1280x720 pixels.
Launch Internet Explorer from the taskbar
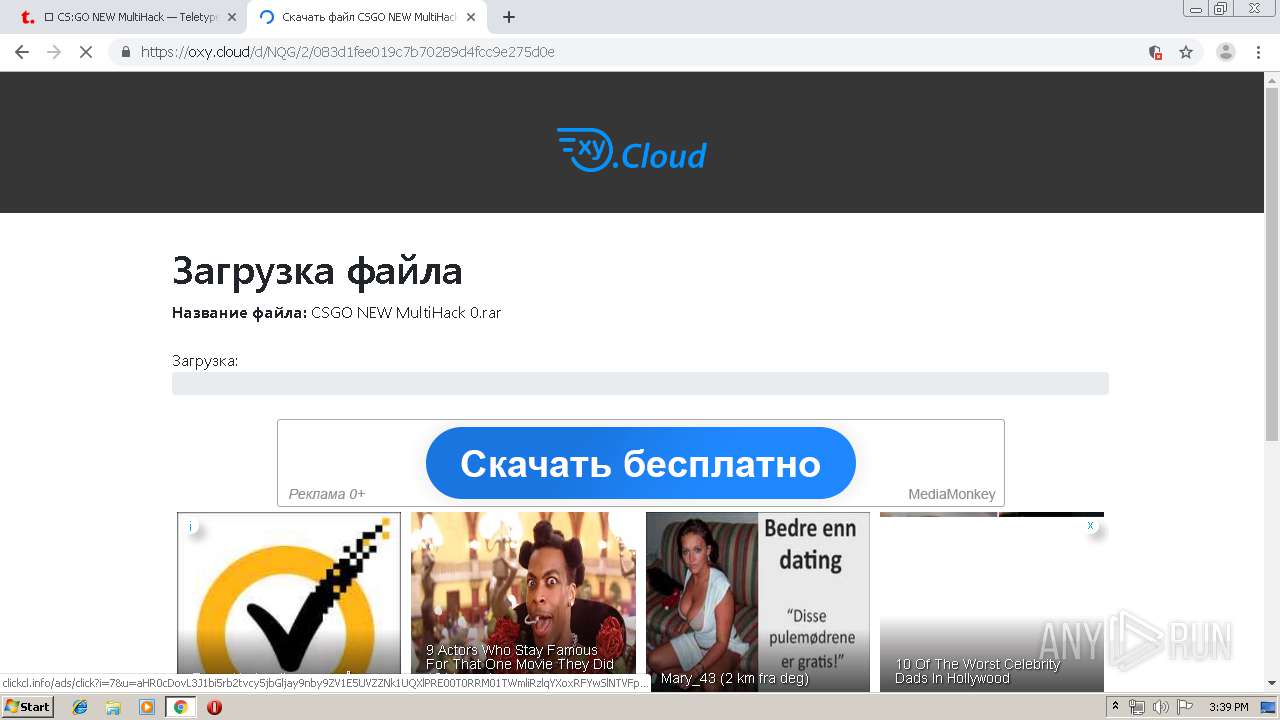click(x=80, y=707)
